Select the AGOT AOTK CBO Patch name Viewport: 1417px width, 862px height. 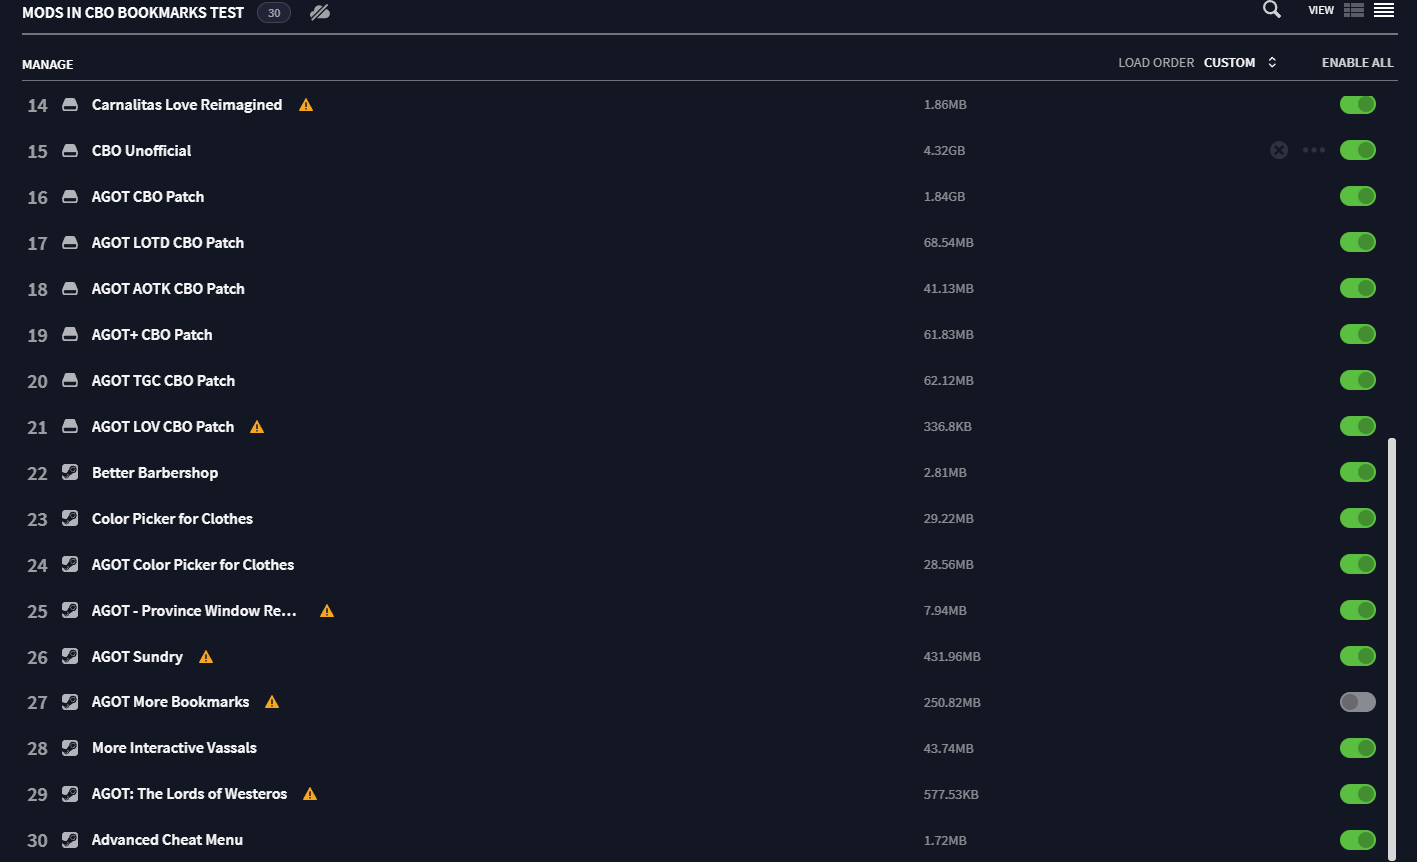click(x=168, y=289)
